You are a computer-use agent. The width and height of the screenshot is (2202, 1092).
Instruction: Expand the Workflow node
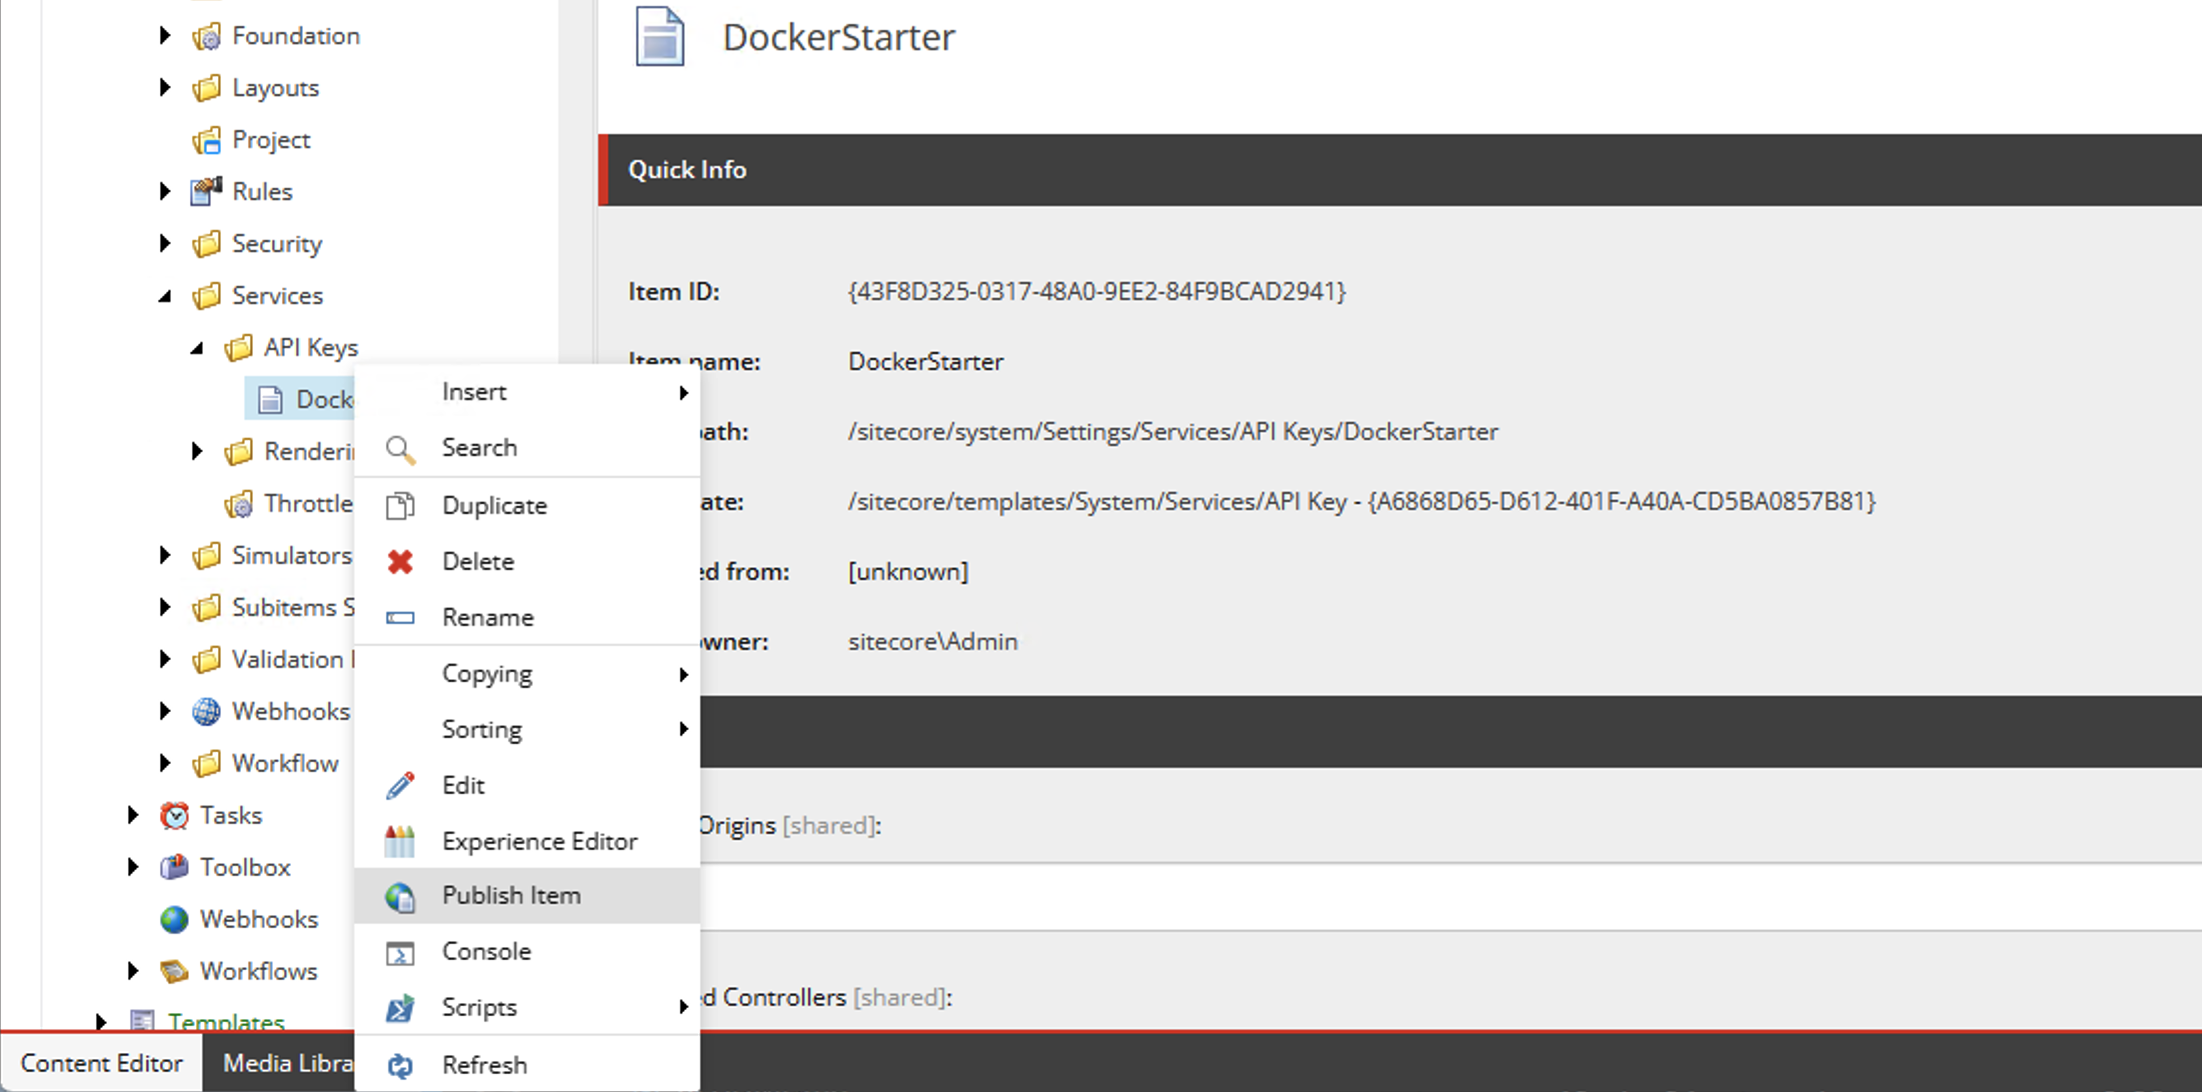pos(165,763)
